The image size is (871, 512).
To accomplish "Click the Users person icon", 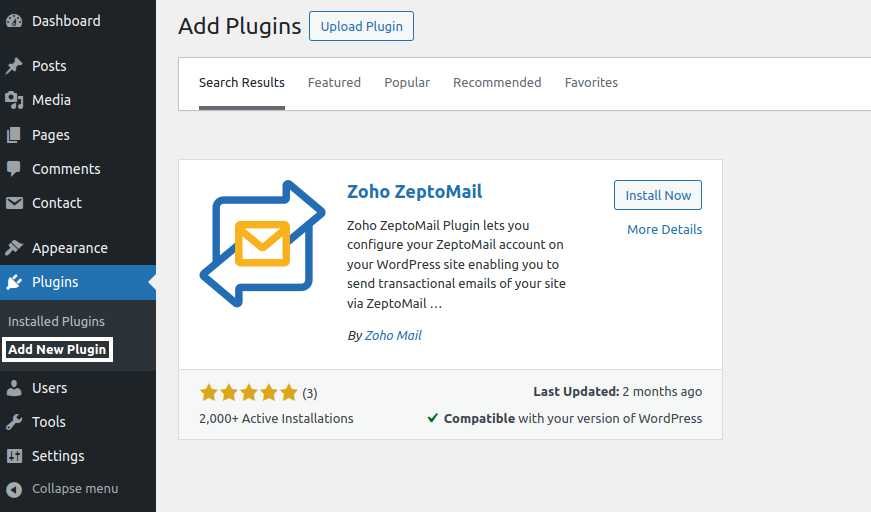I will click(x=14, y=388).
